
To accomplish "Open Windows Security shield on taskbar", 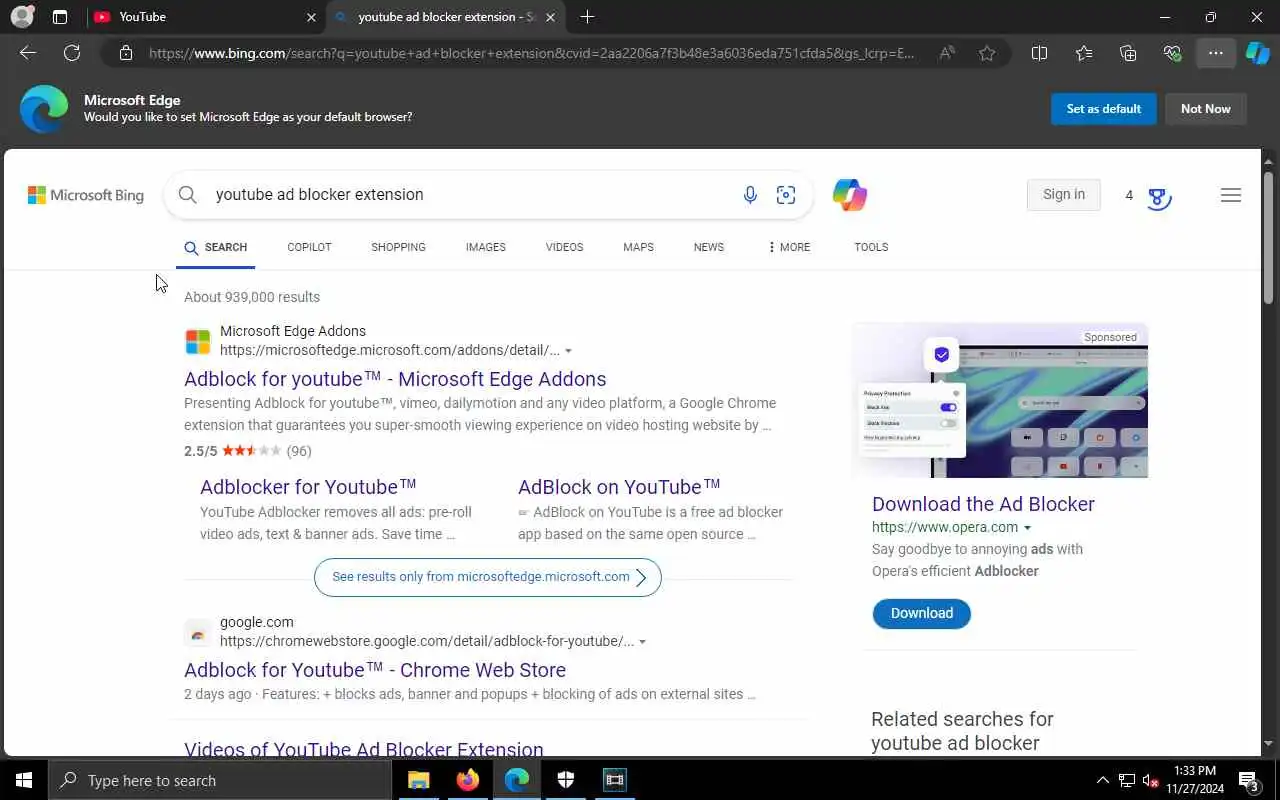I will click(x=565, y=780).
